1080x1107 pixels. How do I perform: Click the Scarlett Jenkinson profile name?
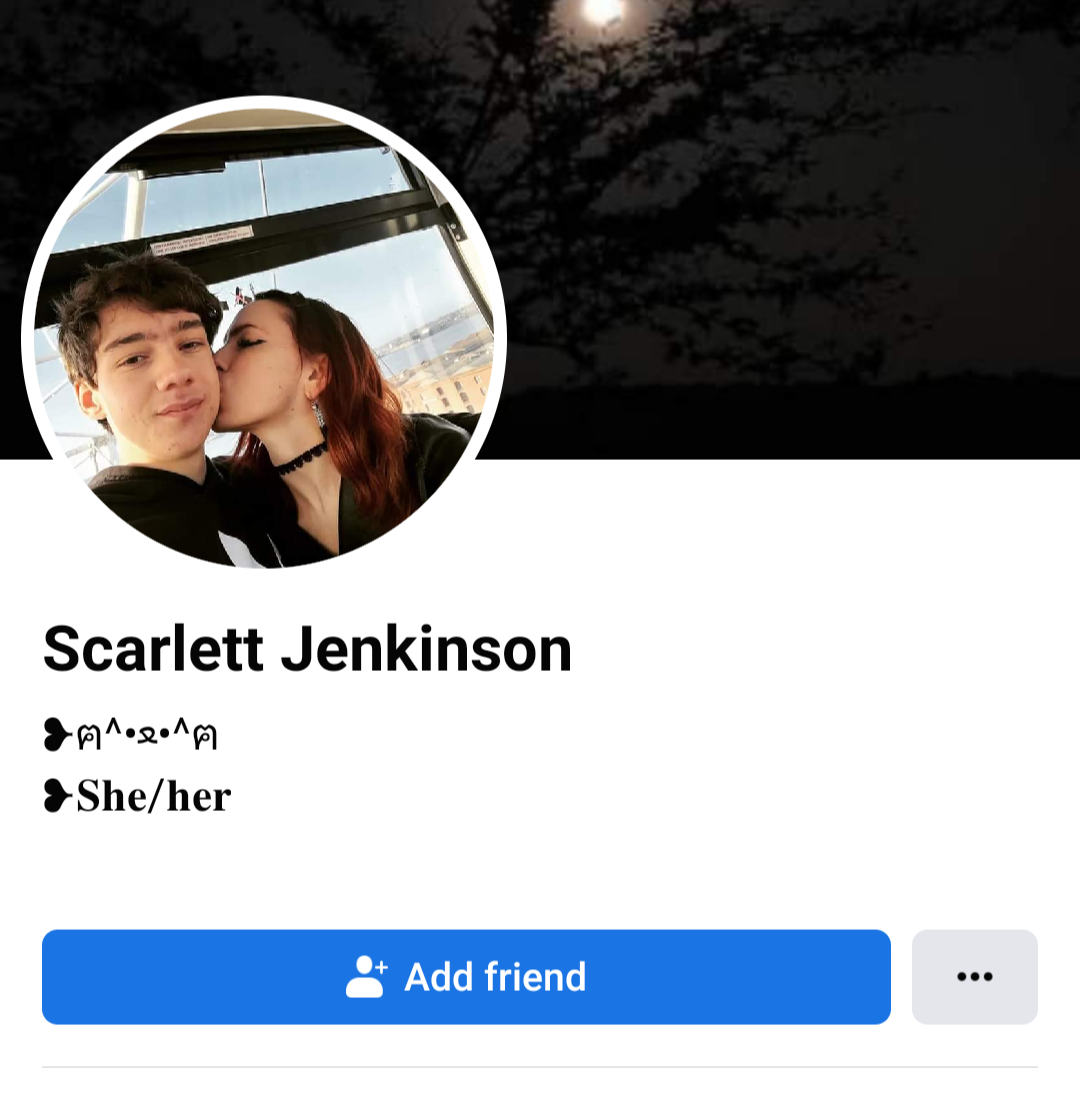(307, 649)
